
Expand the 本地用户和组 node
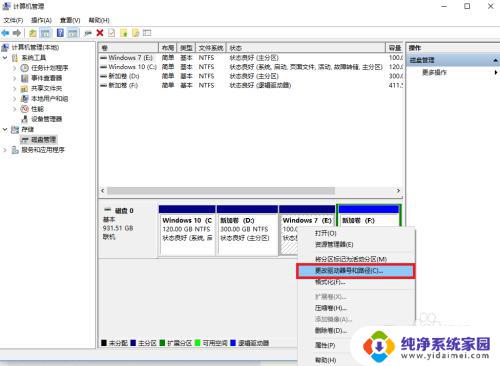[14, 99]
